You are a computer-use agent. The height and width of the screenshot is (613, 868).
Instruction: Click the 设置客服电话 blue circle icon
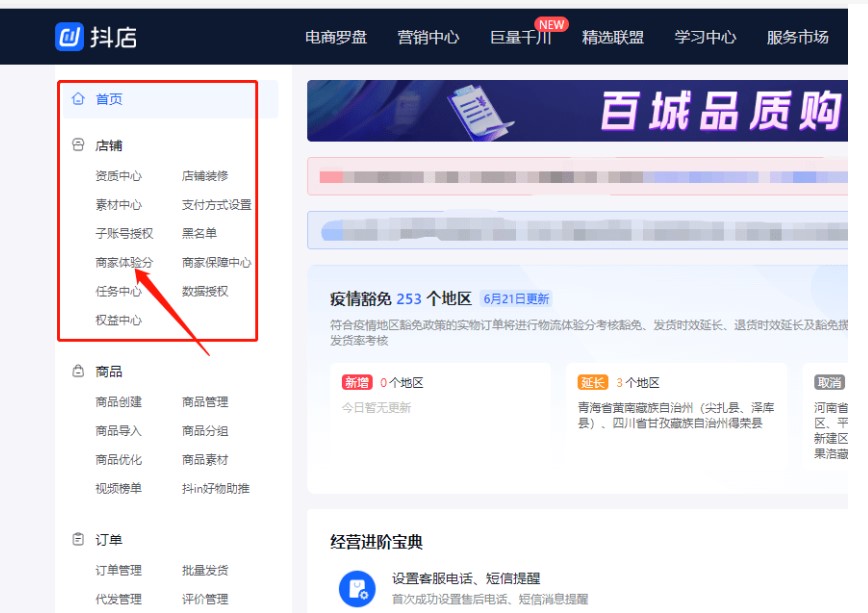357,588
